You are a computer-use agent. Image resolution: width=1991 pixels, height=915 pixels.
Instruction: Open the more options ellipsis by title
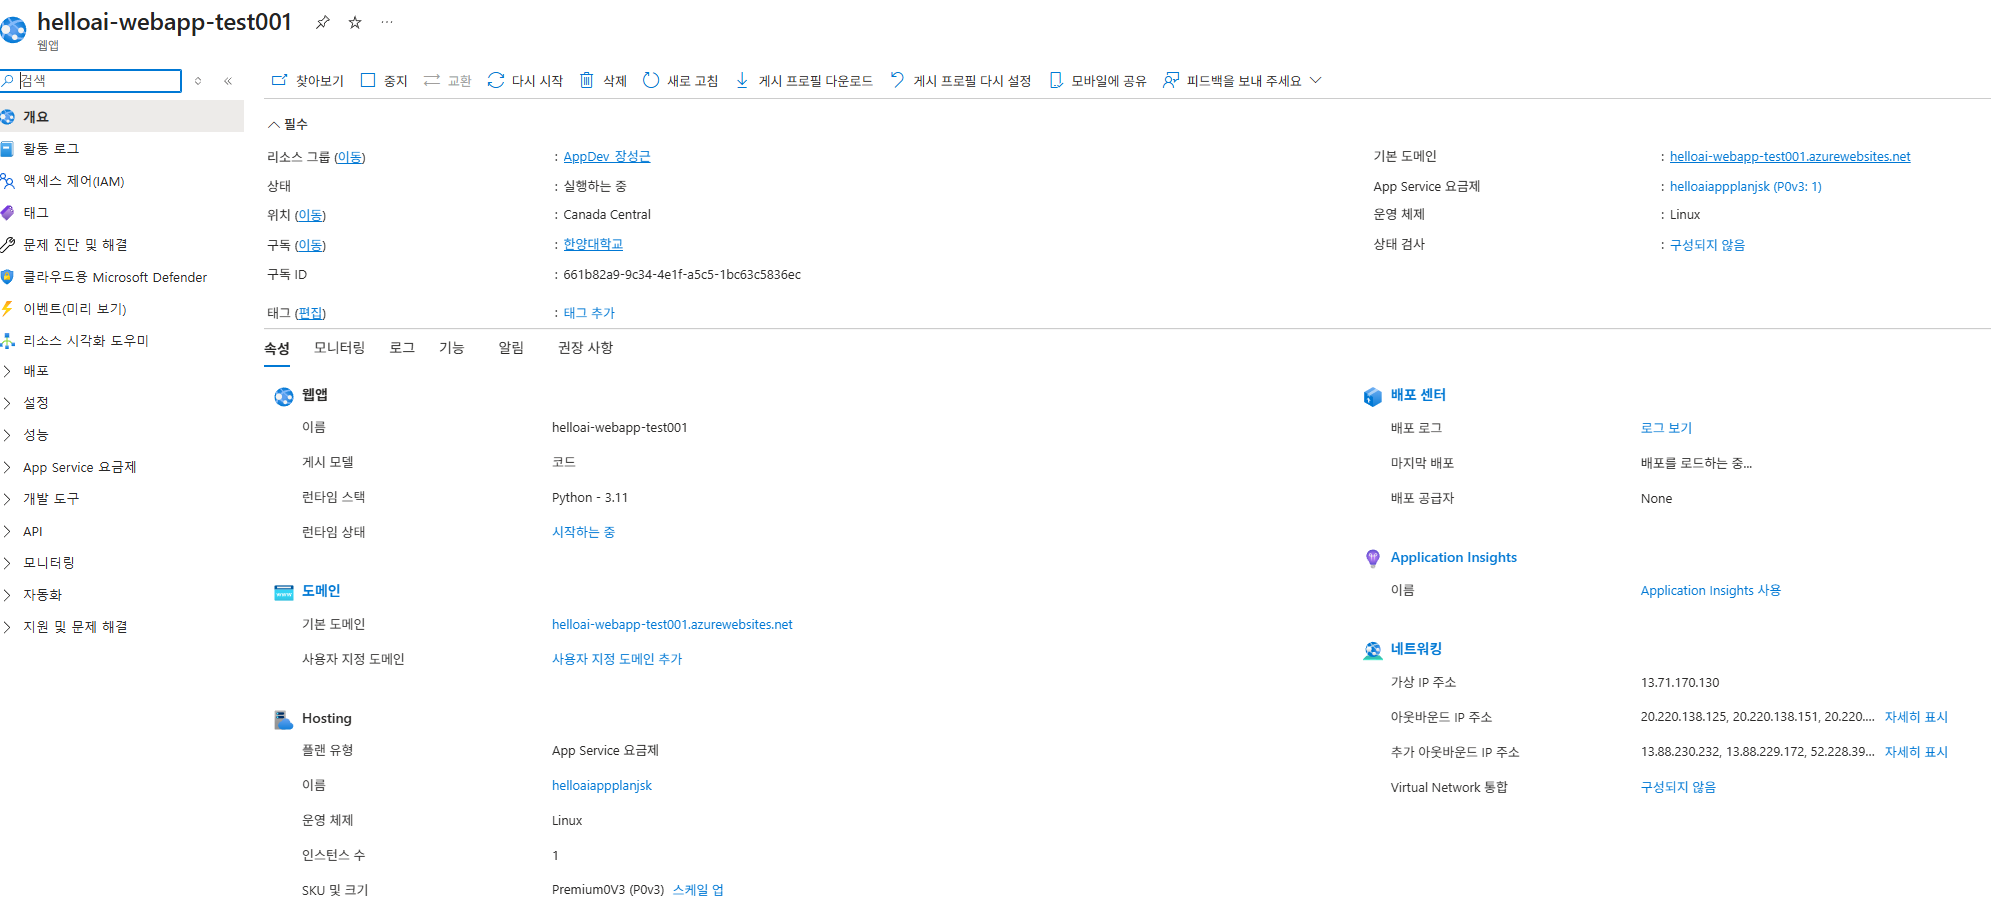click(387, 22)
